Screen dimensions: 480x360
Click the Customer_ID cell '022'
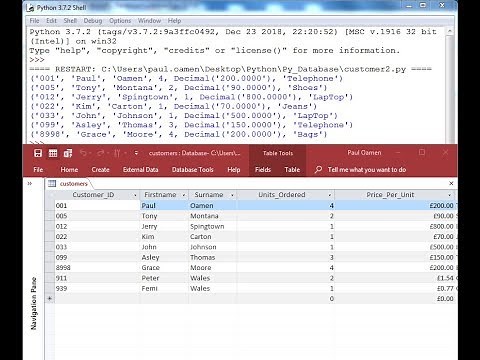pyautogui.click(x=97, y=237)
